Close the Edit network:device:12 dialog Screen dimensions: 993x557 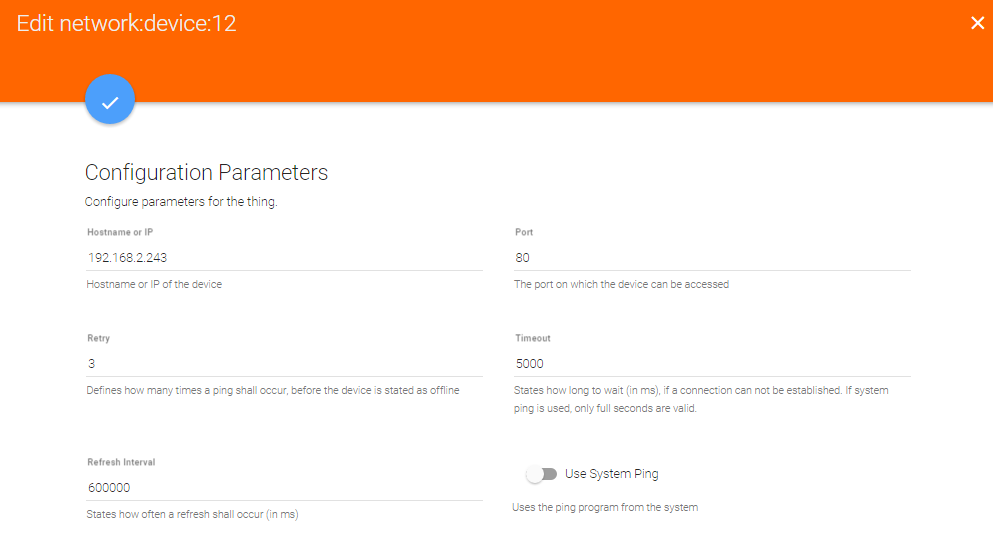coord(977,23)
